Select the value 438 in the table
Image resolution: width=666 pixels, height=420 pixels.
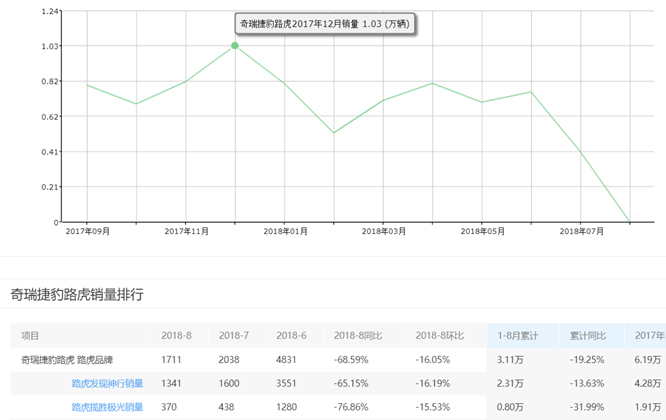click(226, 407)
